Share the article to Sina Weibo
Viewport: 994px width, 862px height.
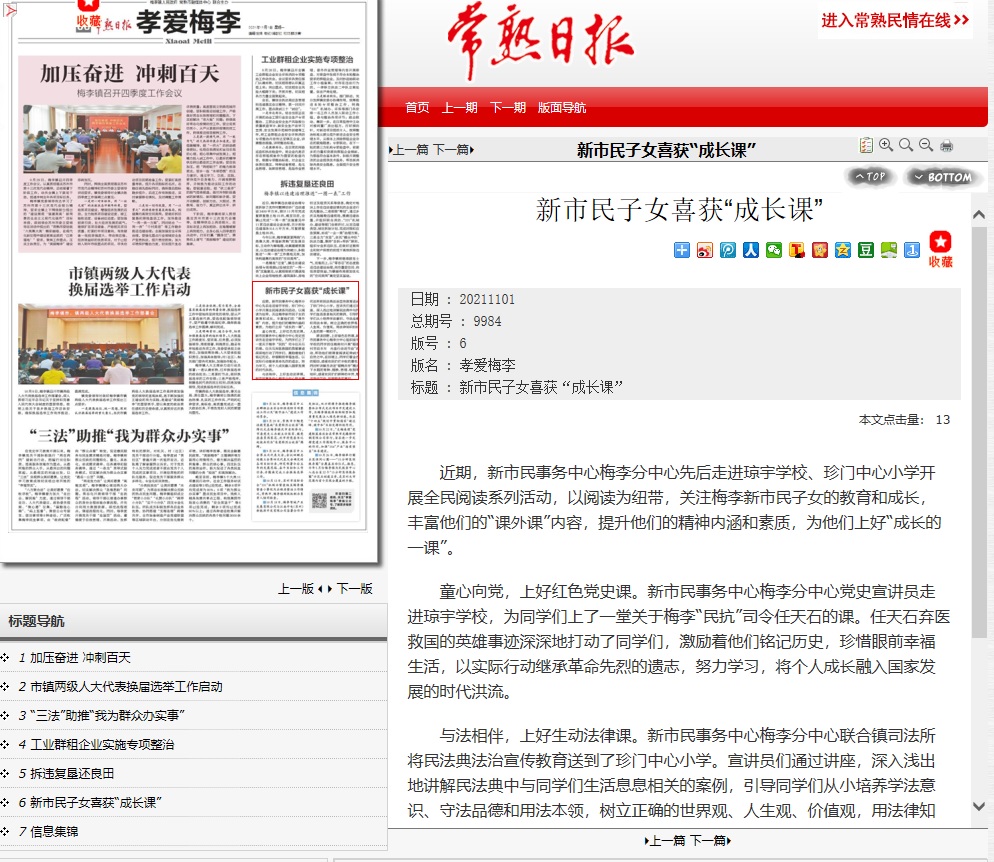click(705, 250)
